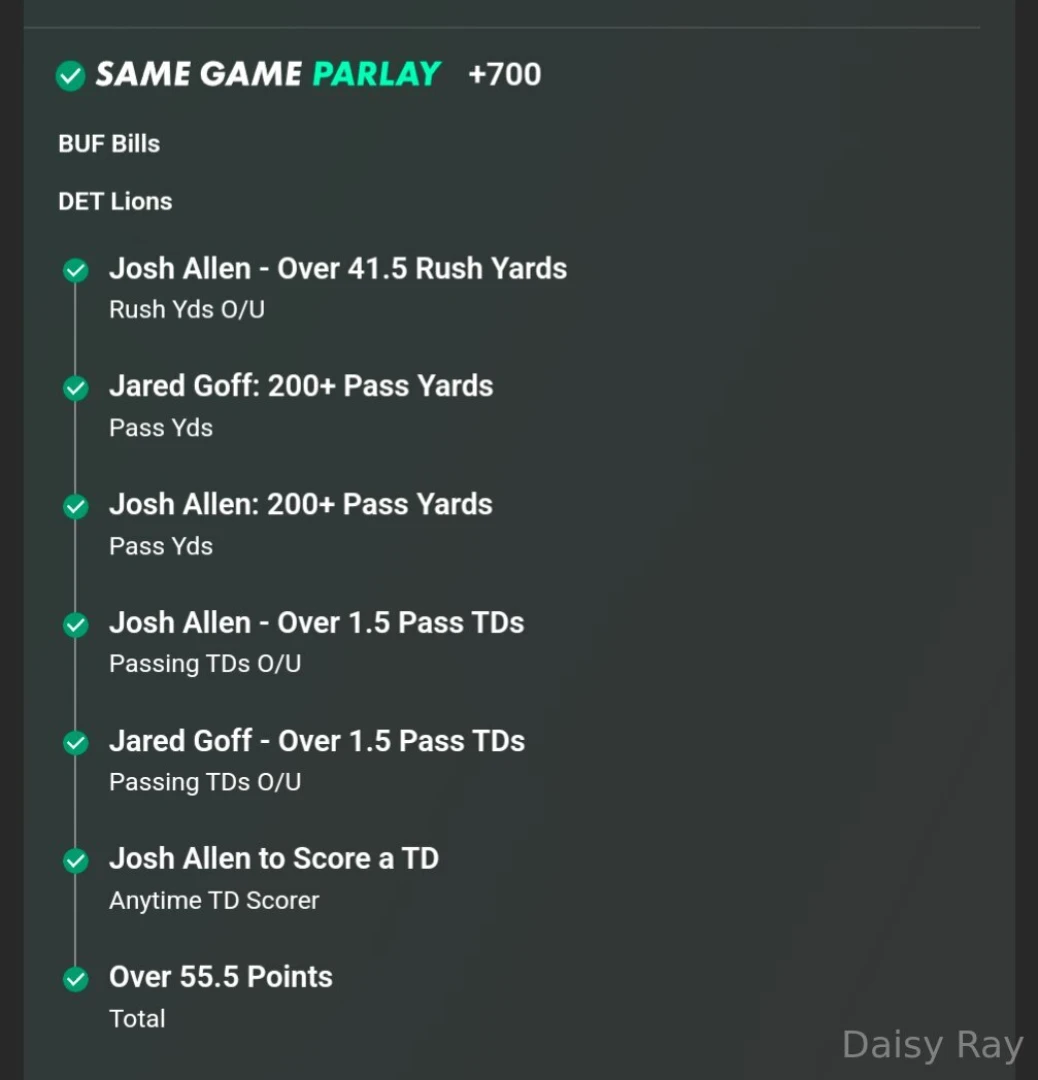Viewport: 1038px width, 1080px height.
Task: Click the Daisy Ray watermark text
Action: click(x=931, y=1044)
